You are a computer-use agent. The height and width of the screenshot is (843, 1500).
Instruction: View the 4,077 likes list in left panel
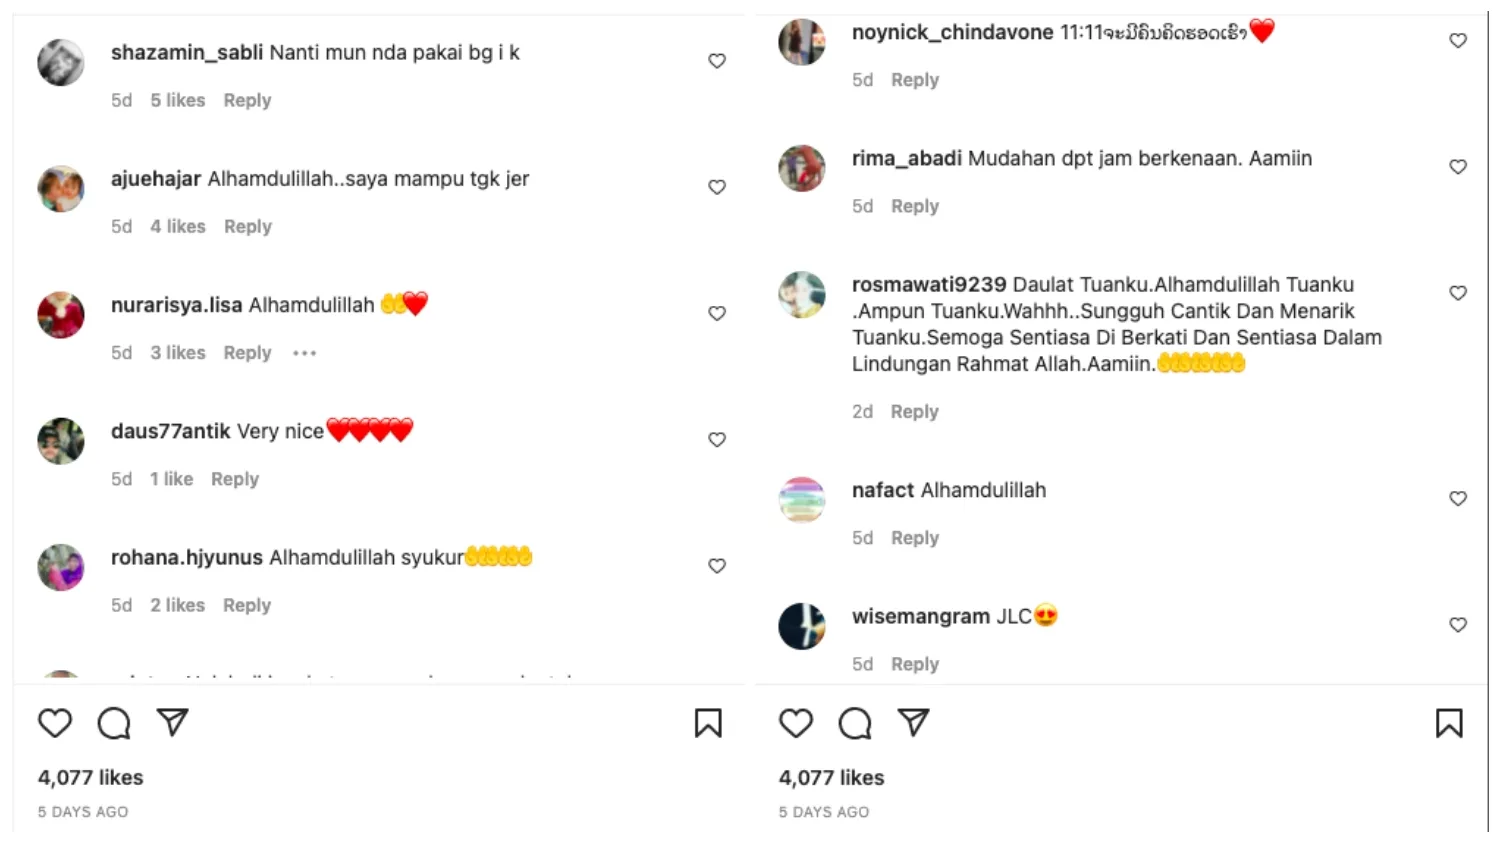coord(91,777)
